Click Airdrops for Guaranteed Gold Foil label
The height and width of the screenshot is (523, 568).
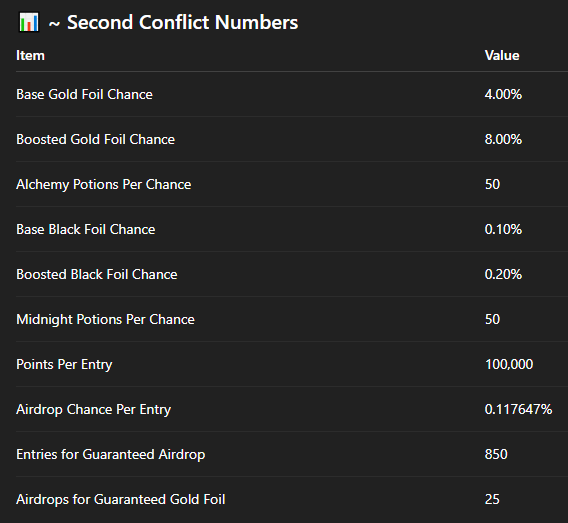click(121, 499)
